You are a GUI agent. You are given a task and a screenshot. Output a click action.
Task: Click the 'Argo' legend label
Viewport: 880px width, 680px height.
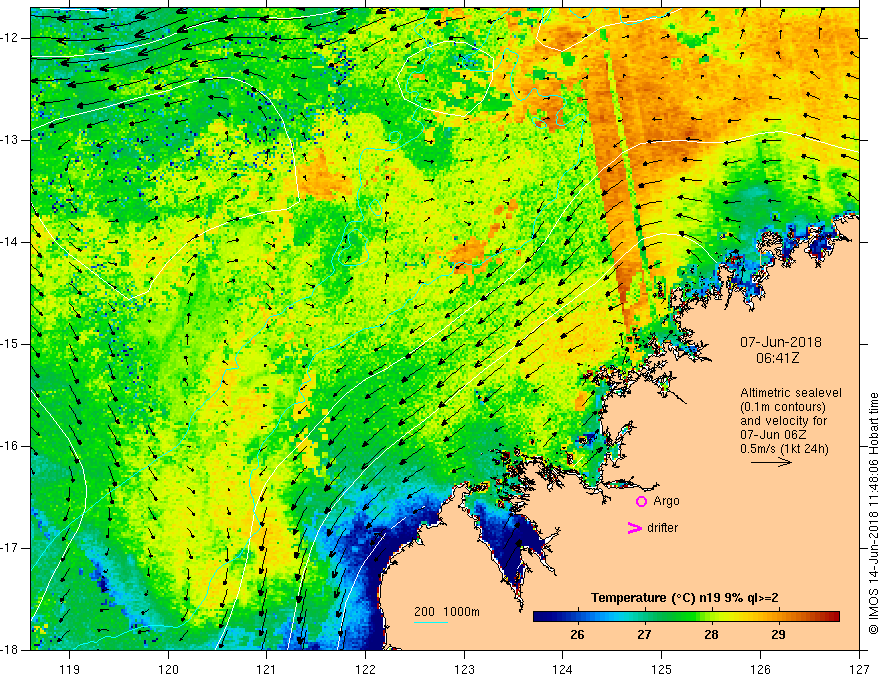[666, 501]
